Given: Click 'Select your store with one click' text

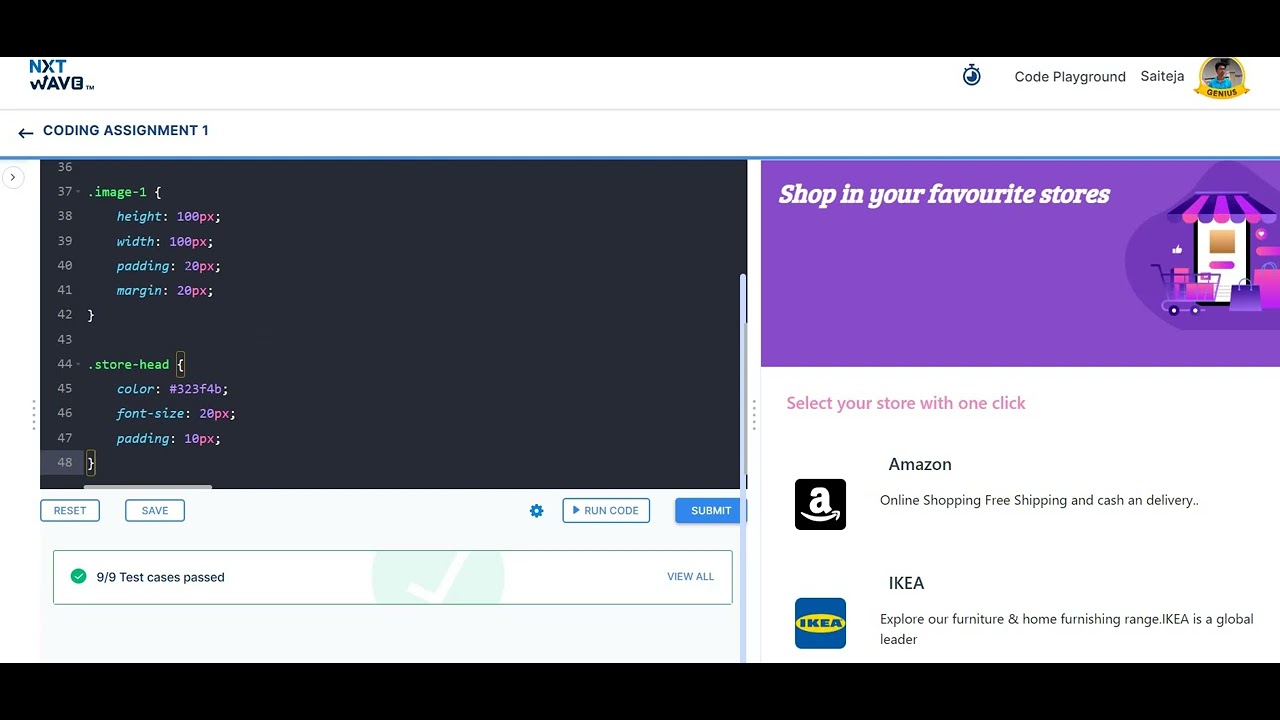Looking at the screenshot, I should 906,403.
